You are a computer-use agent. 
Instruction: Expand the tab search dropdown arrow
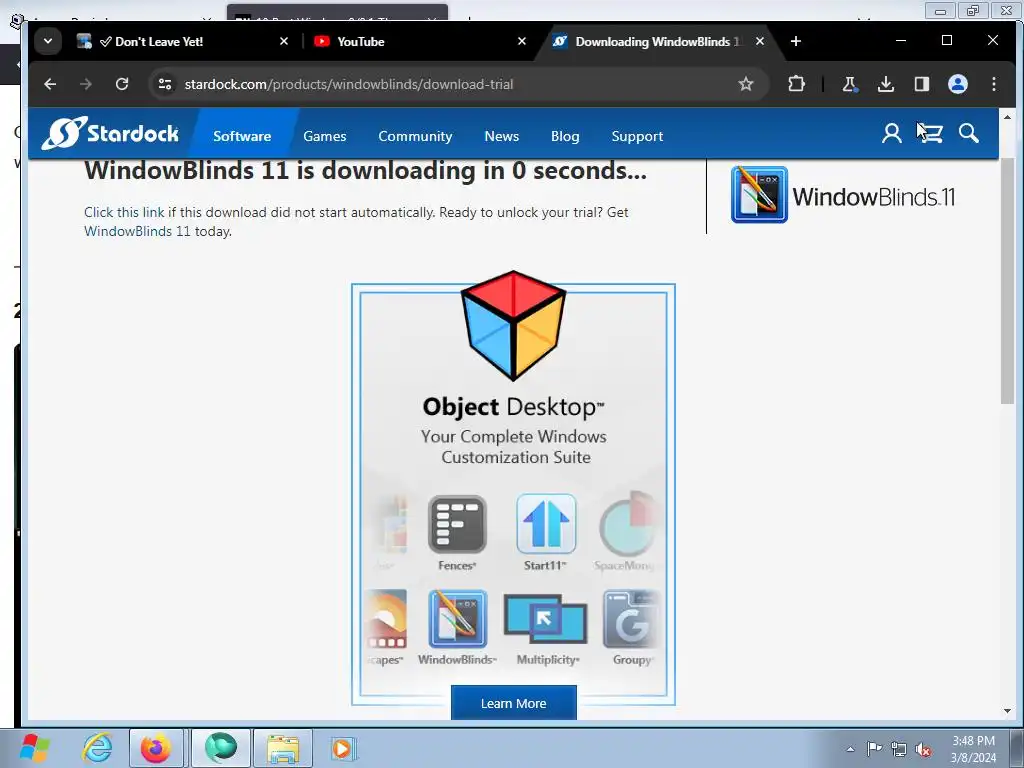pos(48,41)
